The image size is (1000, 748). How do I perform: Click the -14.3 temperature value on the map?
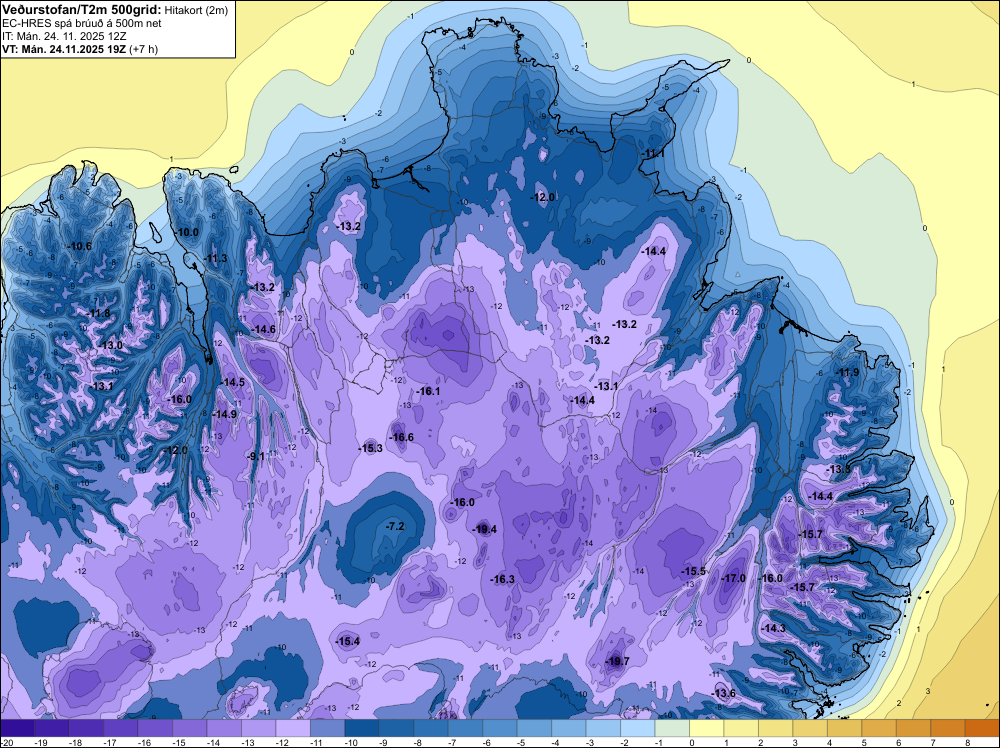[774, 628]
